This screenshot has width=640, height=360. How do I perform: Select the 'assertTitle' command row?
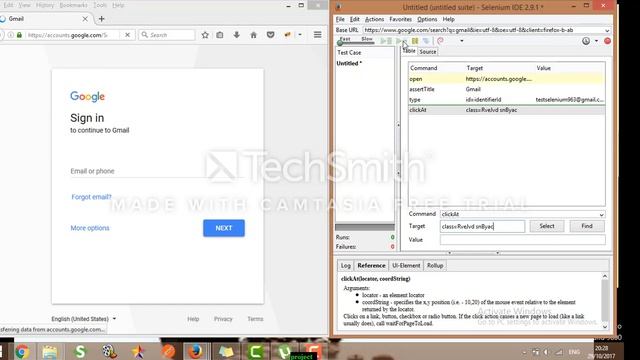(x=507, y=89)
